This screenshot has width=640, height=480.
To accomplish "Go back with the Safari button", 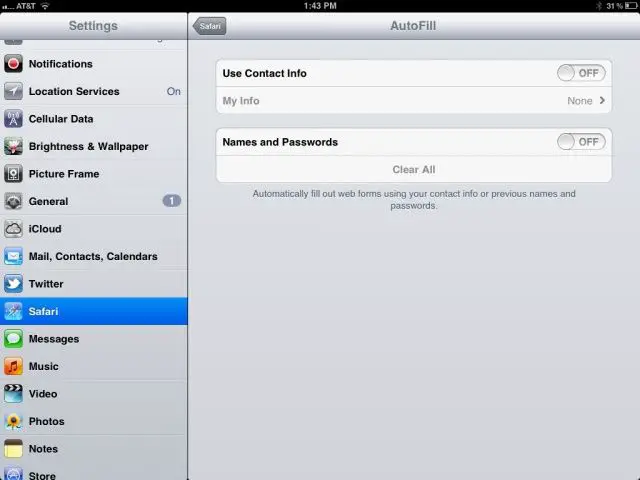I will pyautogui.click(x=209, y=26).
